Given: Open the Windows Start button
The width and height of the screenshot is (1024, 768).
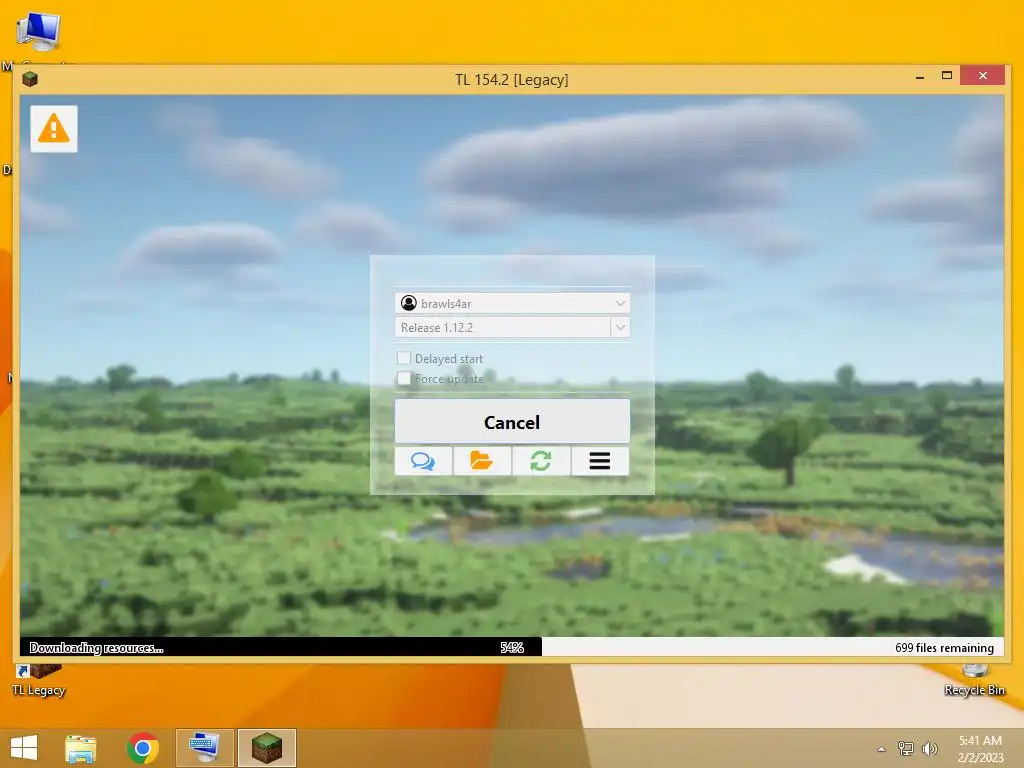Looking at the screenshot, I should [24, 748].
